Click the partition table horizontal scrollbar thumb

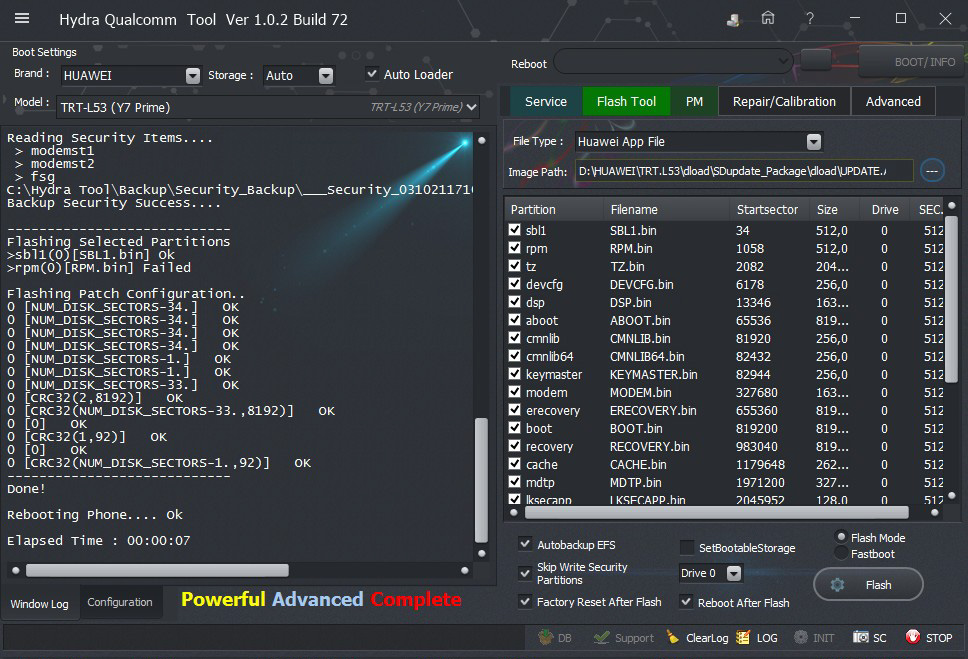pos(716,512)
